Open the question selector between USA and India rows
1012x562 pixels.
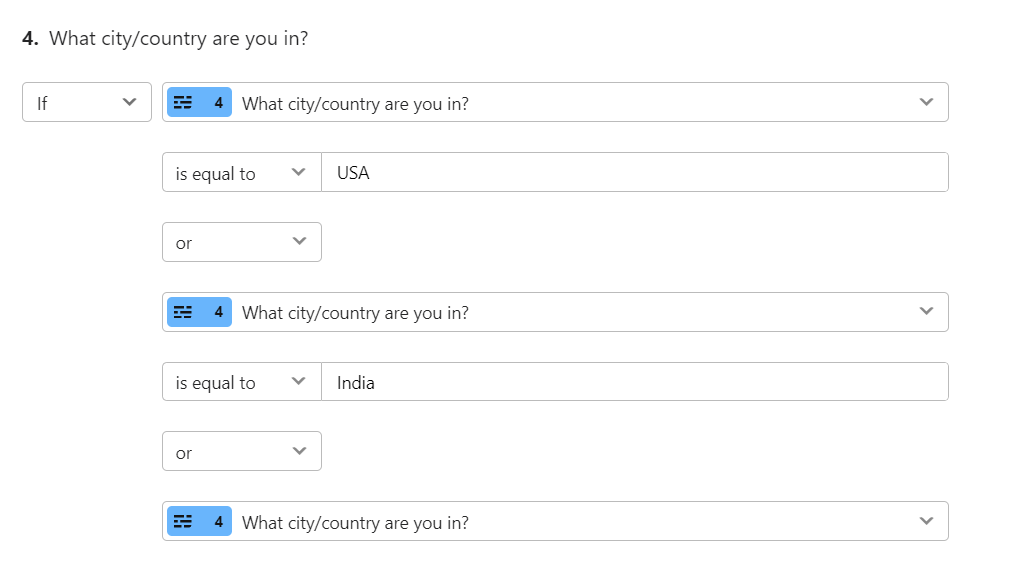(x=555, y=312)
